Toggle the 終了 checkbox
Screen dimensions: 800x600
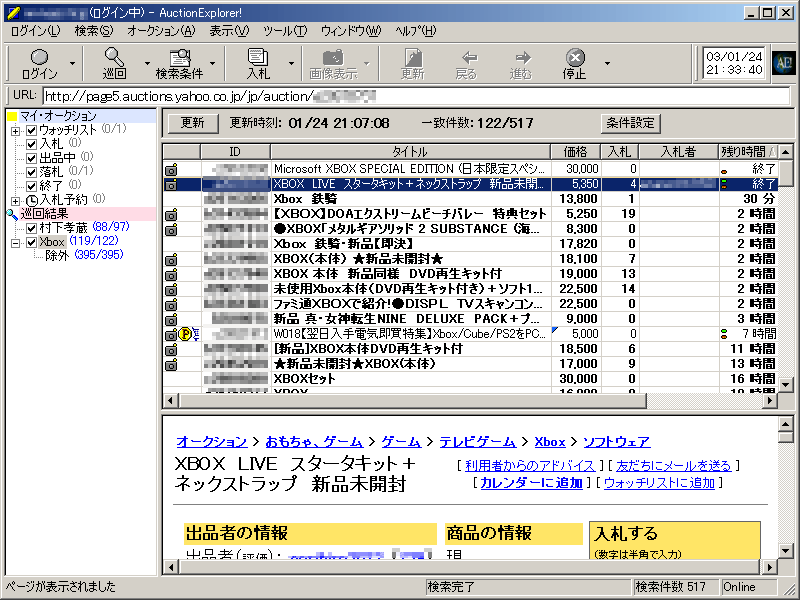coord(32,186)
